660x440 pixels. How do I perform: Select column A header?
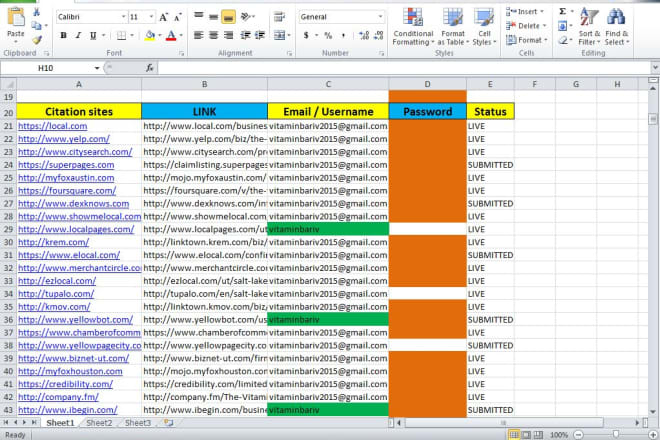(x=79, y=84)
